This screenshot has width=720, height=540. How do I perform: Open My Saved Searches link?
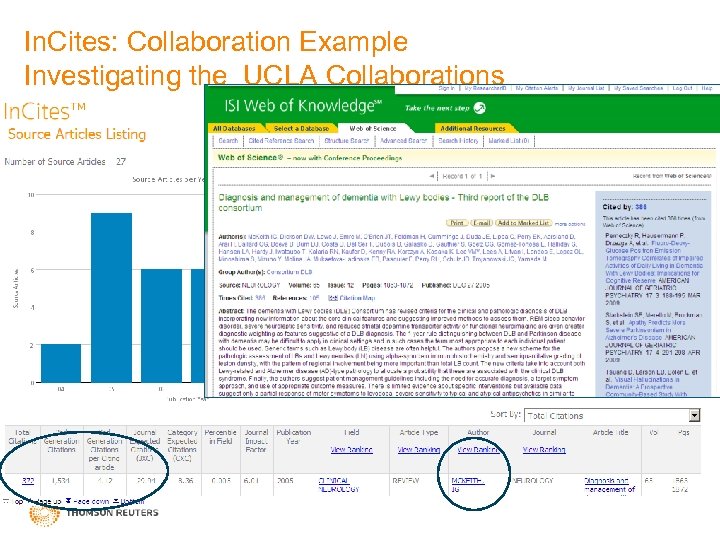point(639,88)
